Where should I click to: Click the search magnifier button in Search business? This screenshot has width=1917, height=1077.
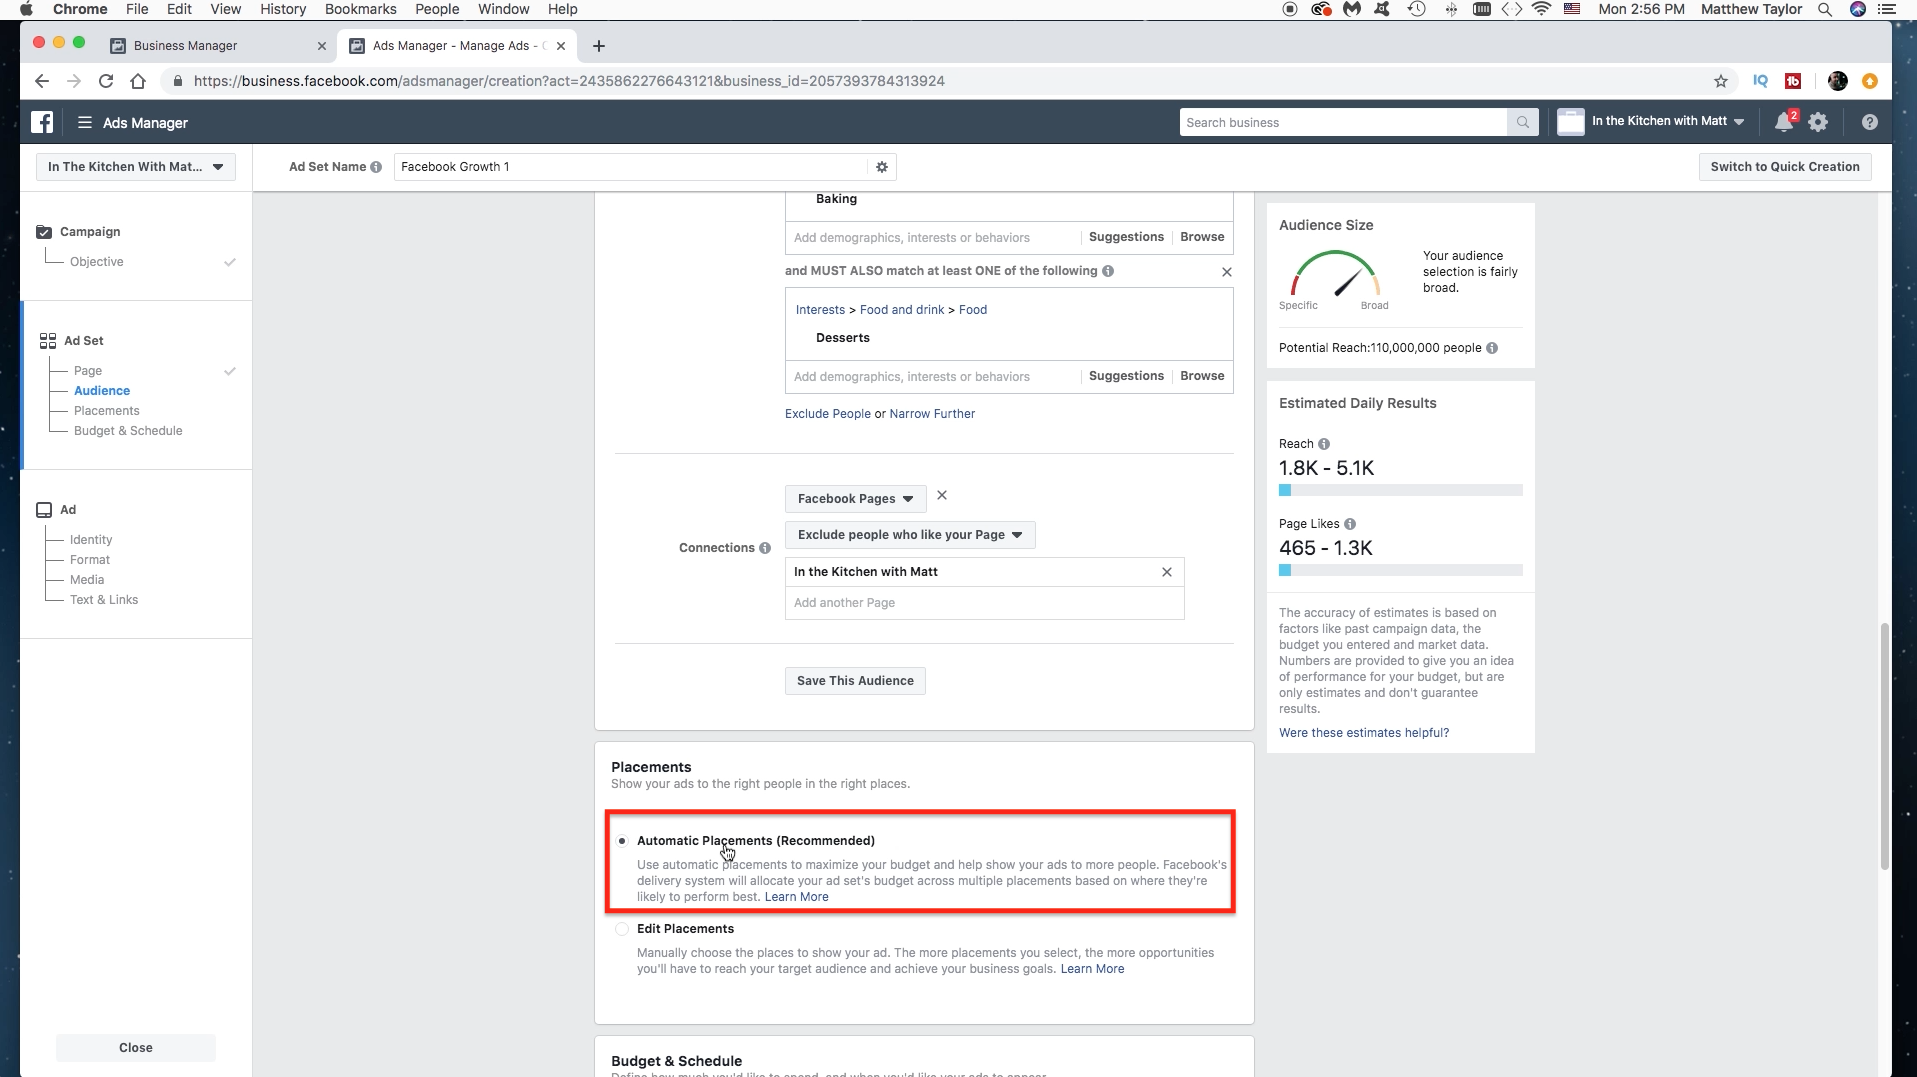1522,122
